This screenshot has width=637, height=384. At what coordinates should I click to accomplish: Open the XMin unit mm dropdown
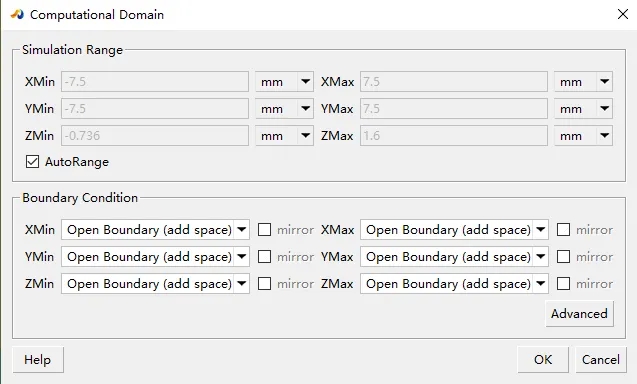(x=284, y=82)
